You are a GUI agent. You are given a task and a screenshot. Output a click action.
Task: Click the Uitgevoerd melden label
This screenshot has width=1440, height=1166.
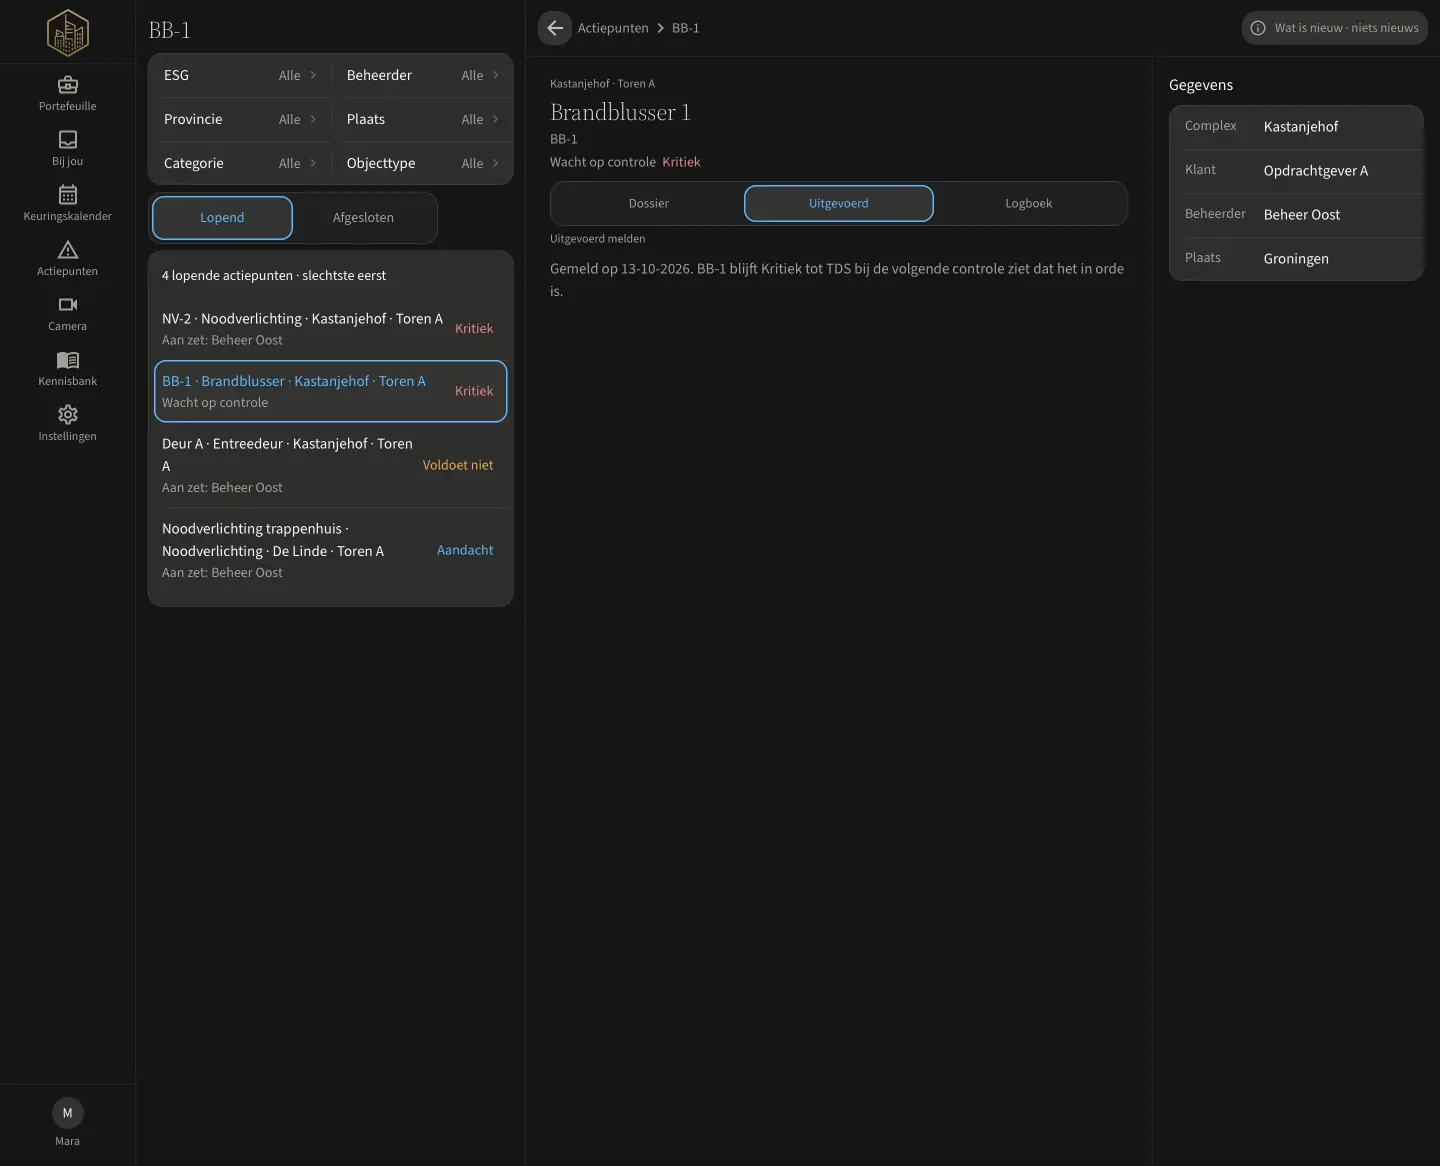pos(598,239)
